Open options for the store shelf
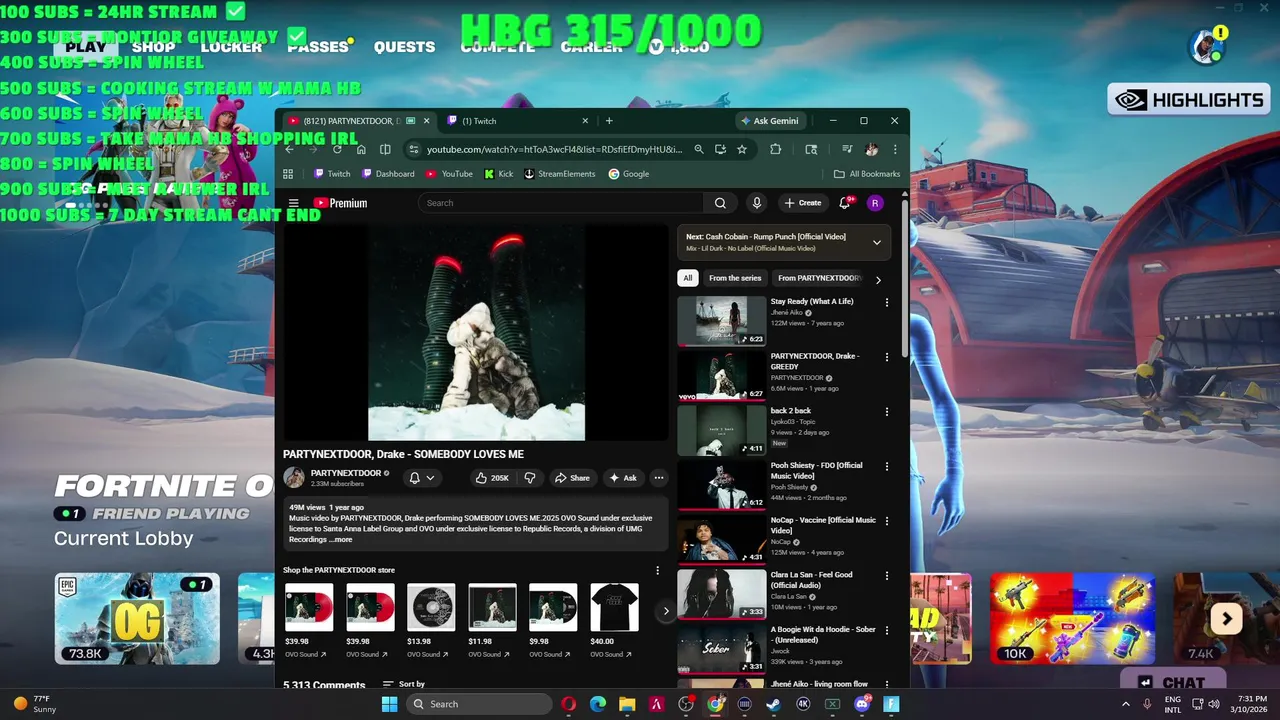This screenshot has height=720, width=1280. 658,570
